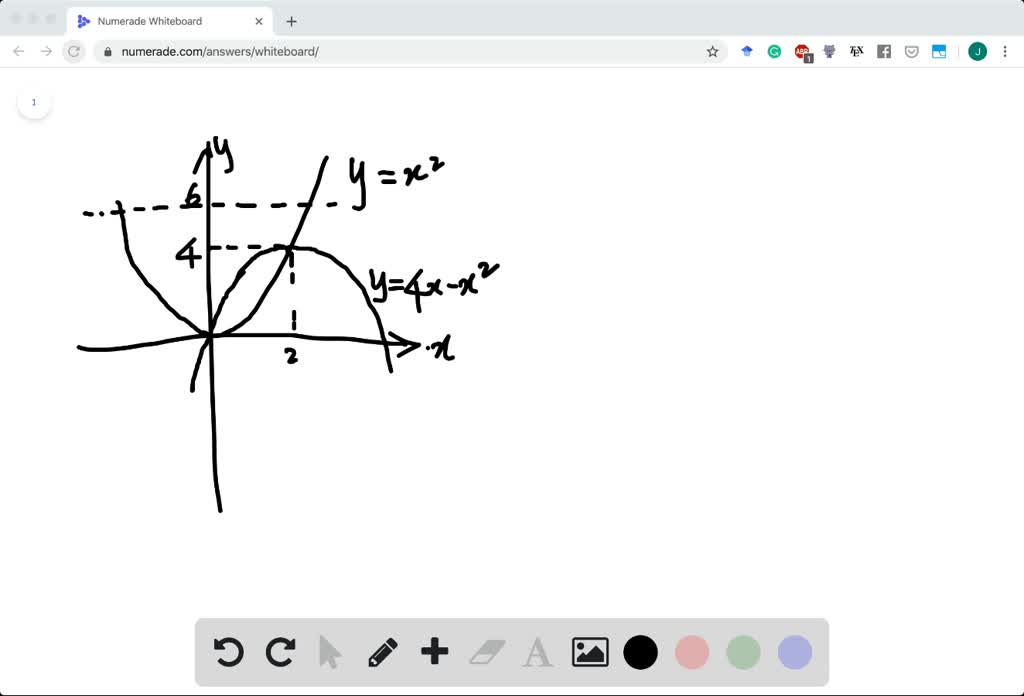The width and height of the screenshot is (1024, 696).
Task: Select the Text tool
Action: pyautogui.click(x=538, y=652)
